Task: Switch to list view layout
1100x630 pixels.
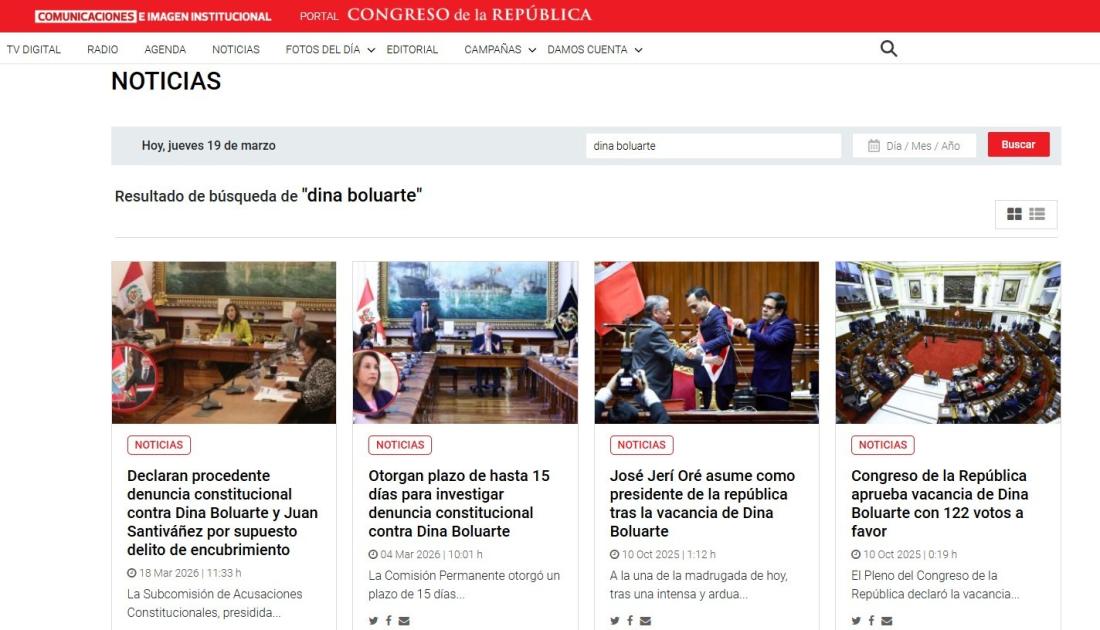Action: pos(1037,214)
